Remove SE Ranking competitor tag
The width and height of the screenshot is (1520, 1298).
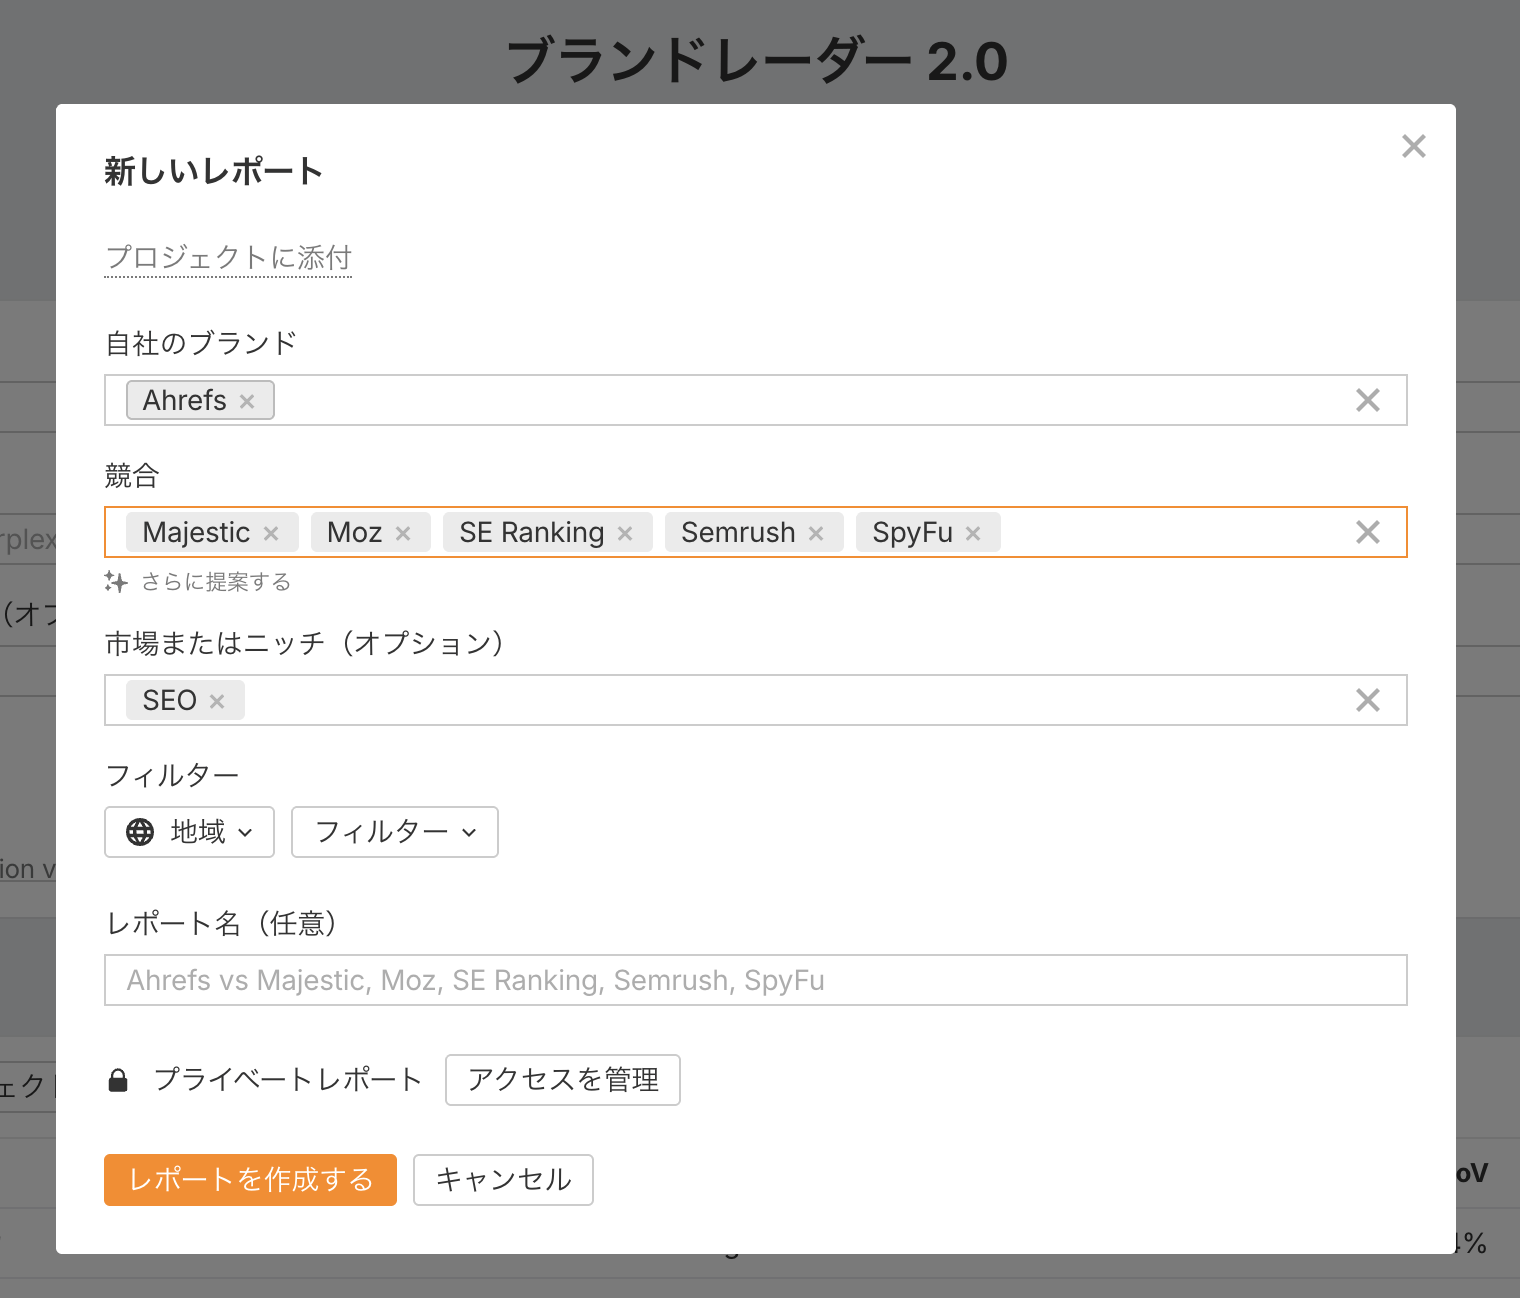pos(625,533)
